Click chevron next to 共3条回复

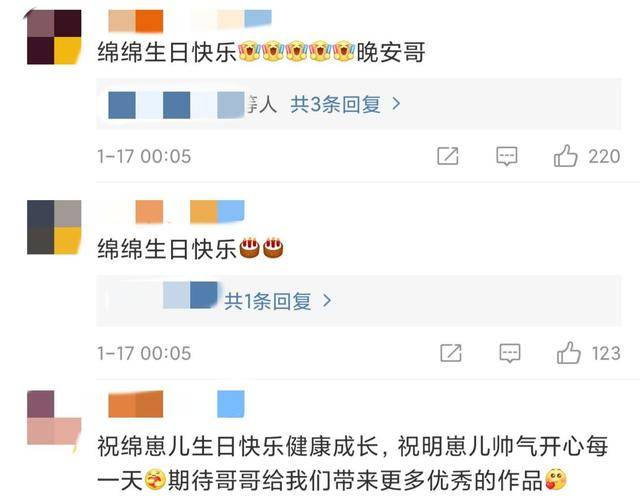pyautogui.click(x=396, y=104)
